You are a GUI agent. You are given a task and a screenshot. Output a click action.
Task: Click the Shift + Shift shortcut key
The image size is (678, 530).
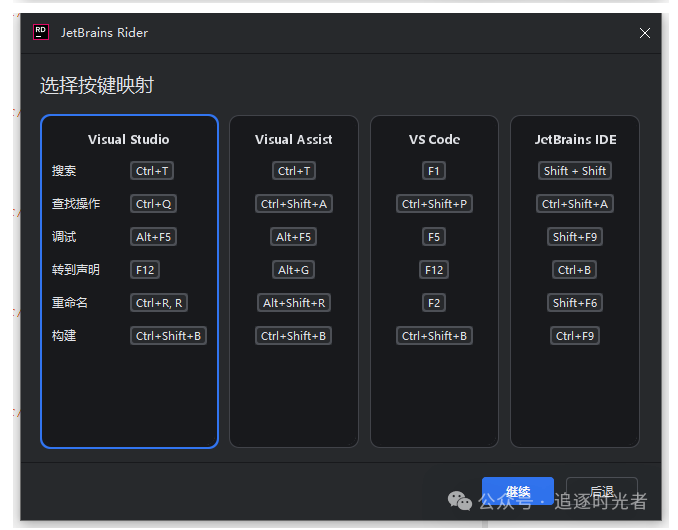575,171
